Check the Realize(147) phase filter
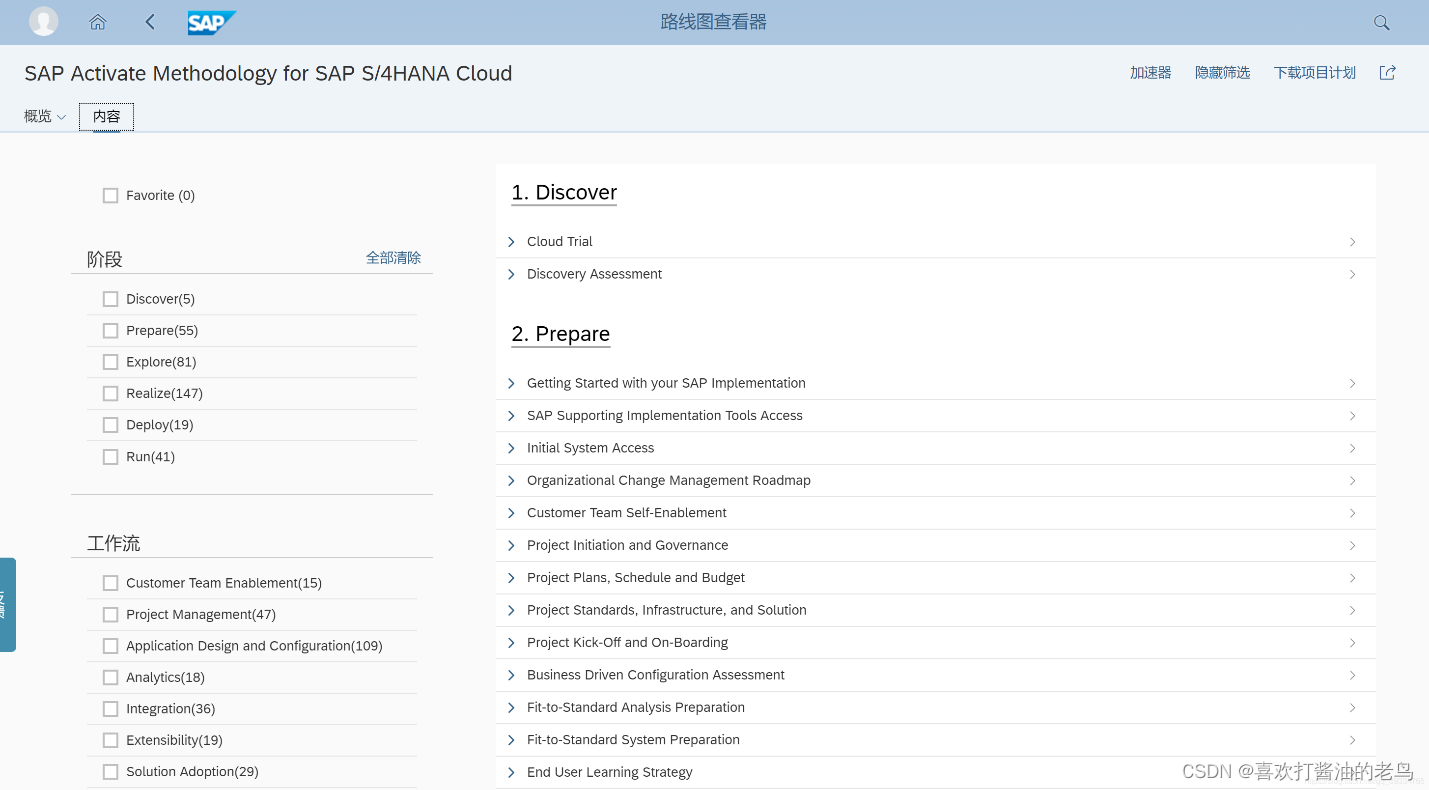Screen dimensions: 1429x790 pyautogui.click(x=111, y=394)
